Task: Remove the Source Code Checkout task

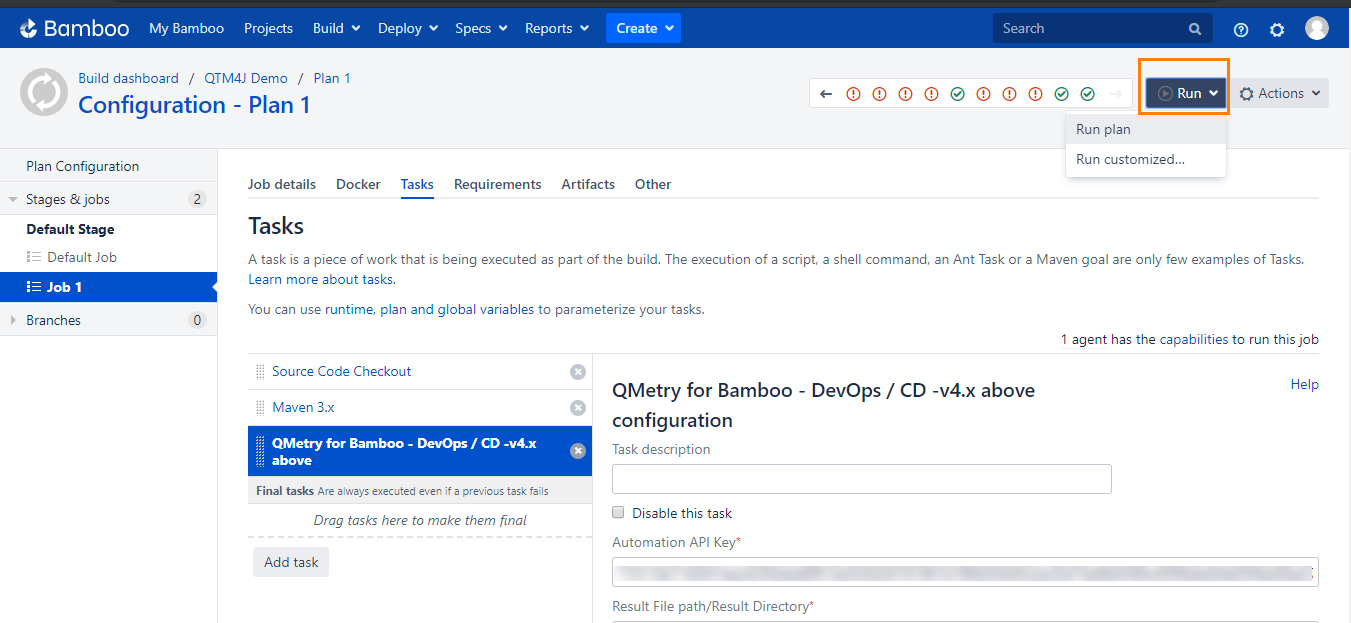Action: (x=577, y=372)
